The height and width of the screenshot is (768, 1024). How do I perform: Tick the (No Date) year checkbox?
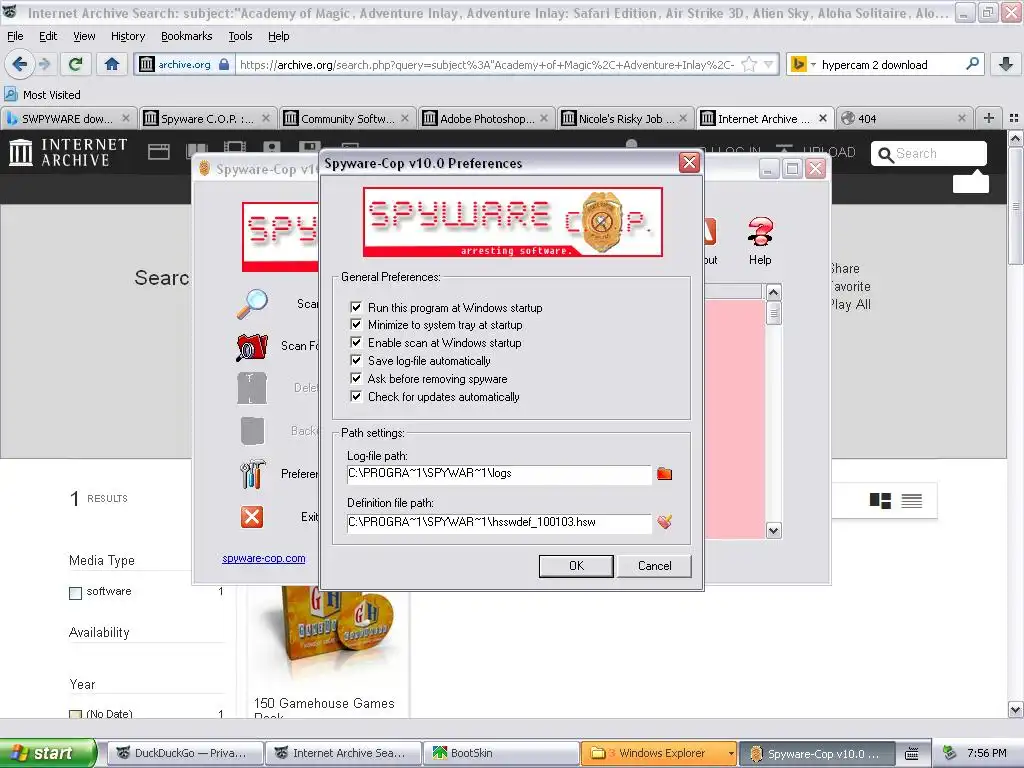click(x=76, y=714)
